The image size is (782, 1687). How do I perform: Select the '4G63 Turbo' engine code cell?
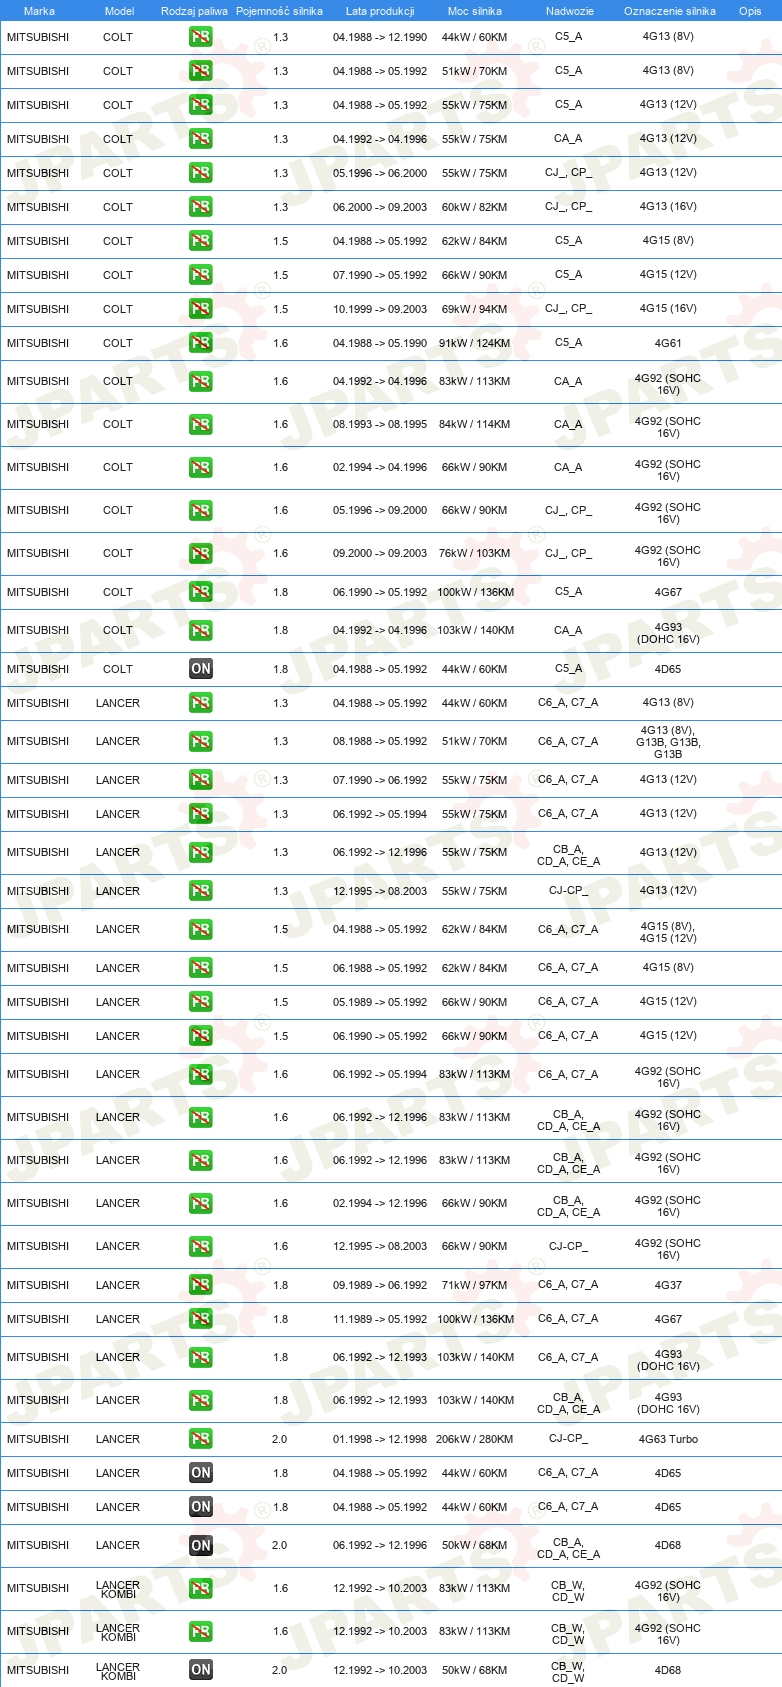click(668, 1439)
